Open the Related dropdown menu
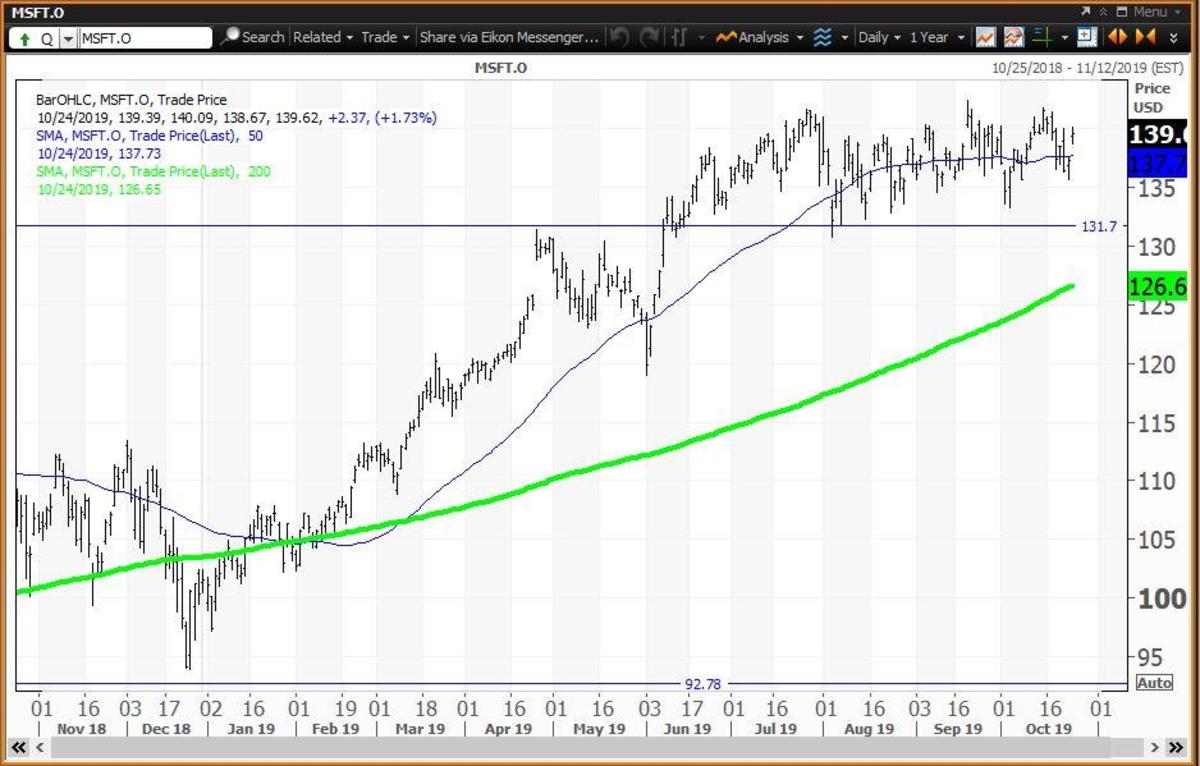This screenshot has width=1200, height=766. [x=323, y=37]
